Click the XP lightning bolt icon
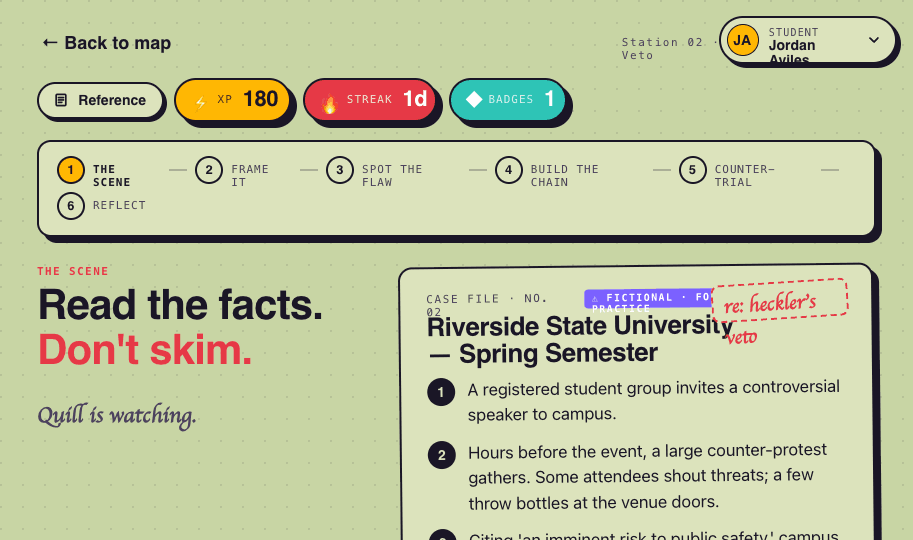913x540 pixels. click(x=200, y=103)
